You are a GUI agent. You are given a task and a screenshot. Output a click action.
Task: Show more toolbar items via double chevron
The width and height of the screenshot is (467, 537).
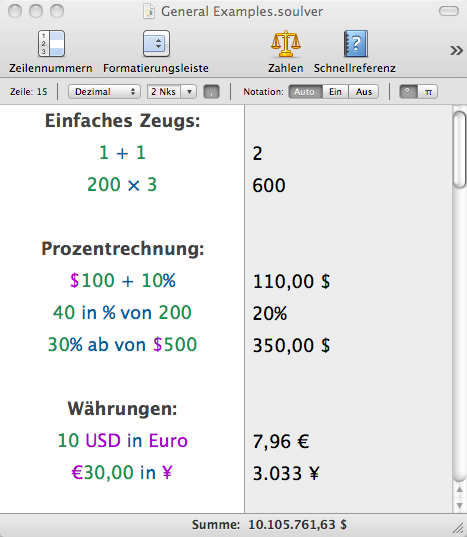[x=456, y=51]
